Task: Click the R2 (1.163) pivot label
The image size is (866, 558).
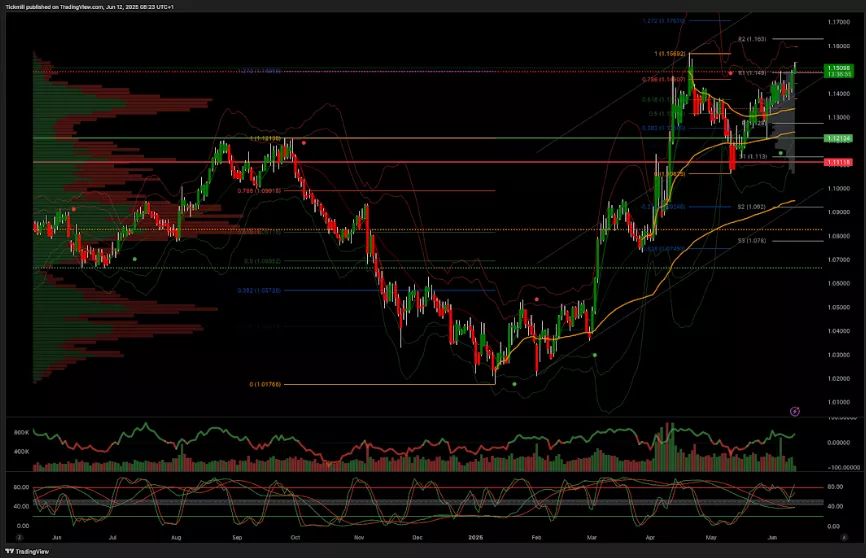Action: coord(751,38)
